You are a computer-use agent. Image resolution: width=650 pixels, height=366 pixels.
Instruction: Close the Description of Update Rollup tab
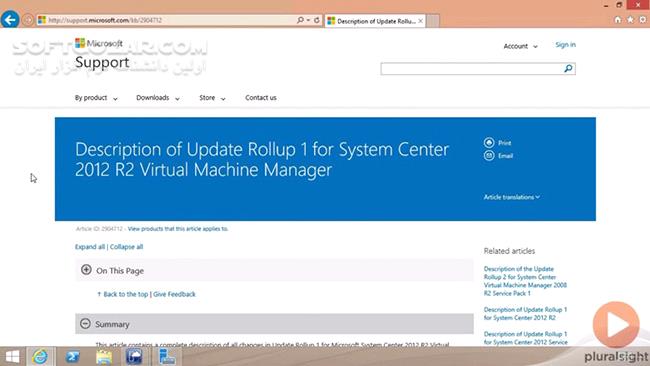[420, 21]
